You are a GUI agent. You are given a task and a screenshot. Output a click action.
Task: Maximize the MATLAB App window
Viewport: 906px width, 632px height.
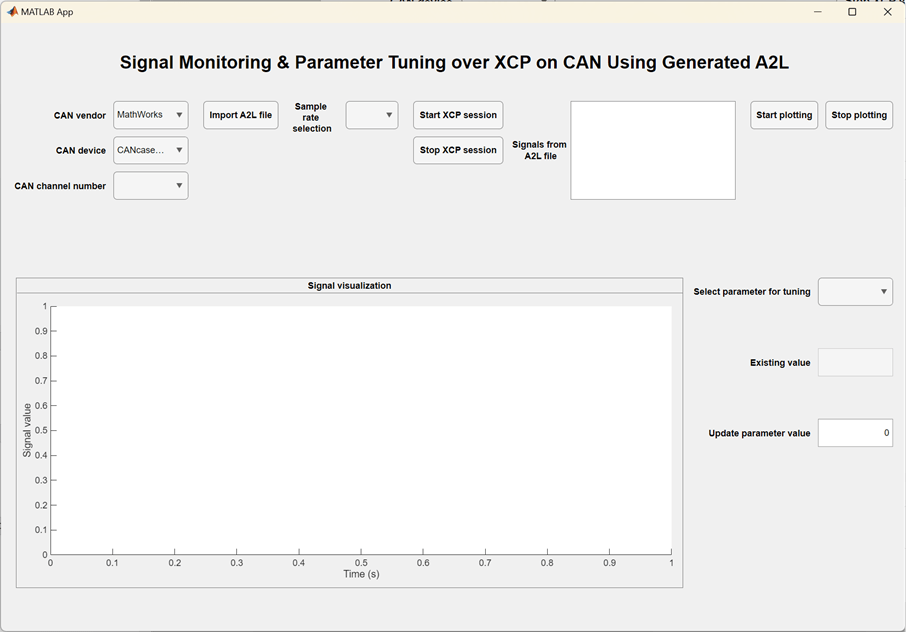coord(852,12)
